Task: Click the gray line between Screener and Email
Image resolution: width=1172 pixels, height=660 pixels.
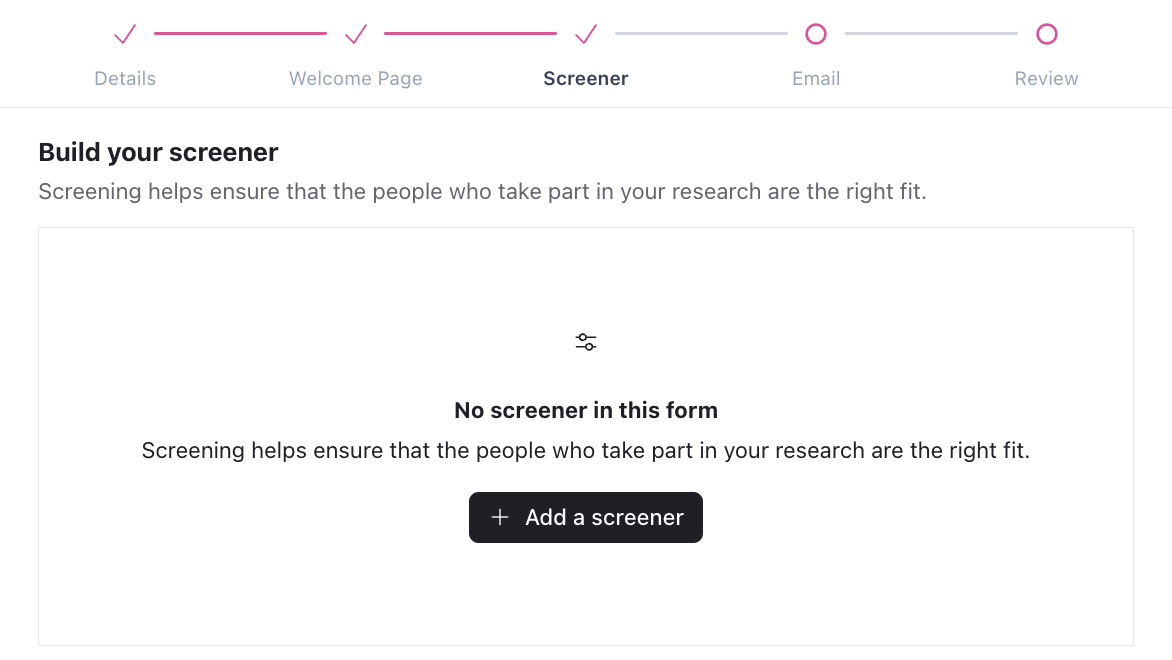Action: pyautogui.click(x=701, y=33)
